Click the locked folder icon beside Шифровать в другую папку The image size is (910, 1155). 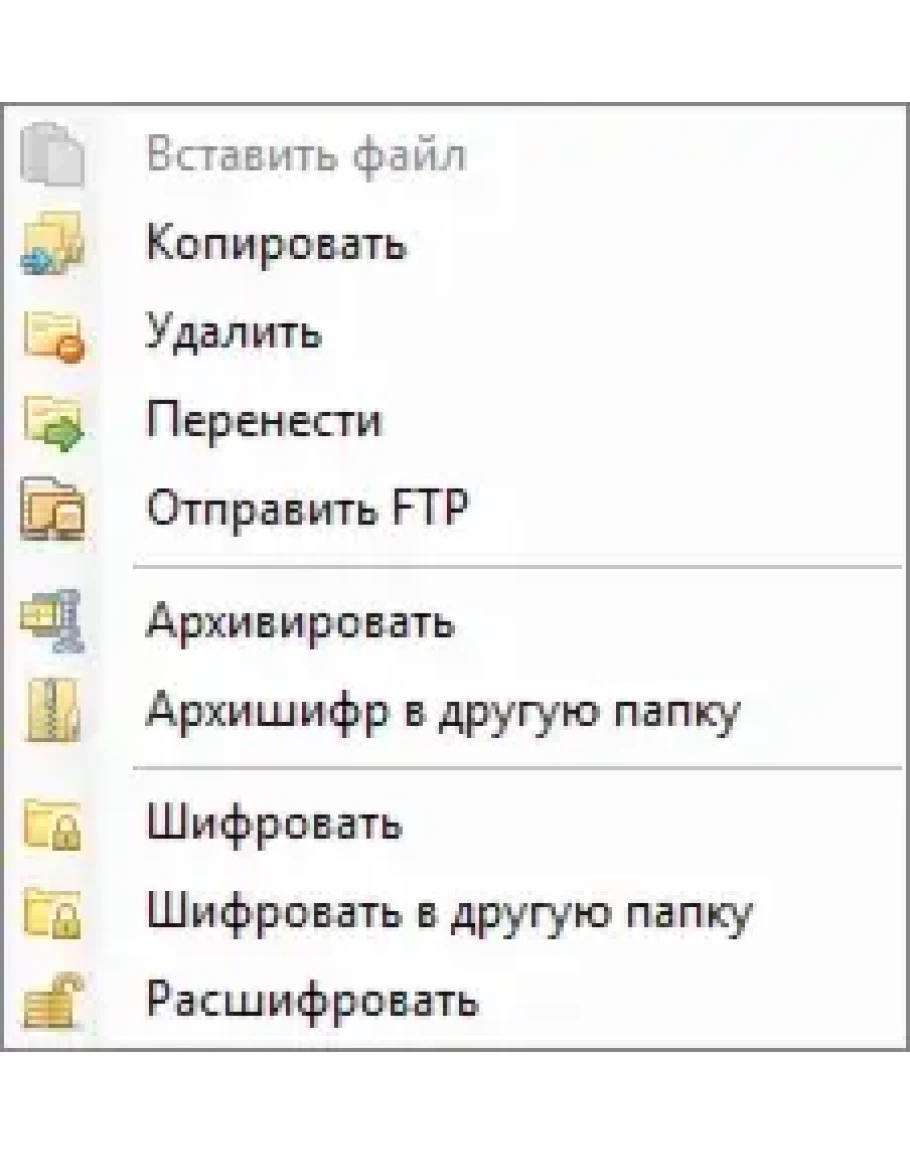tap(53, 913)
